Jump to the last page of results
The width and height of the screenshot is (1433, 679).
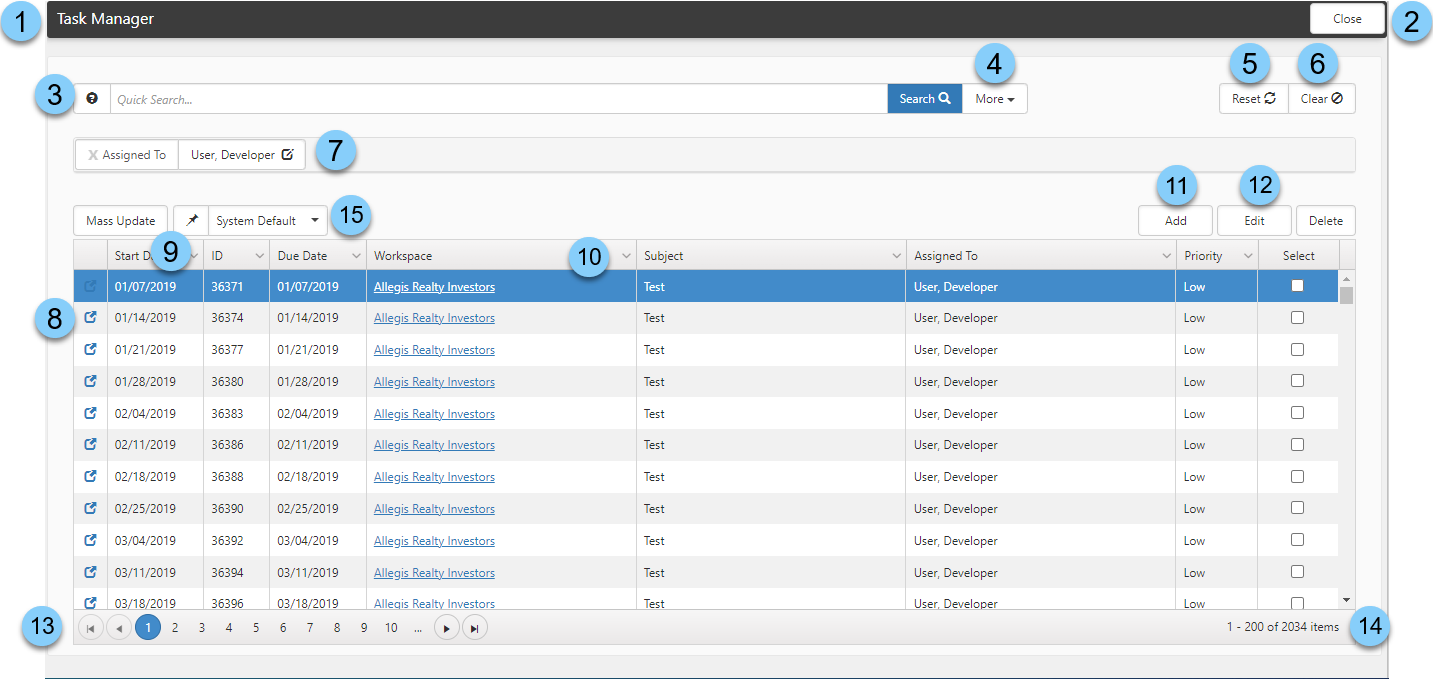pyautogui.click(x=475, y=628)
